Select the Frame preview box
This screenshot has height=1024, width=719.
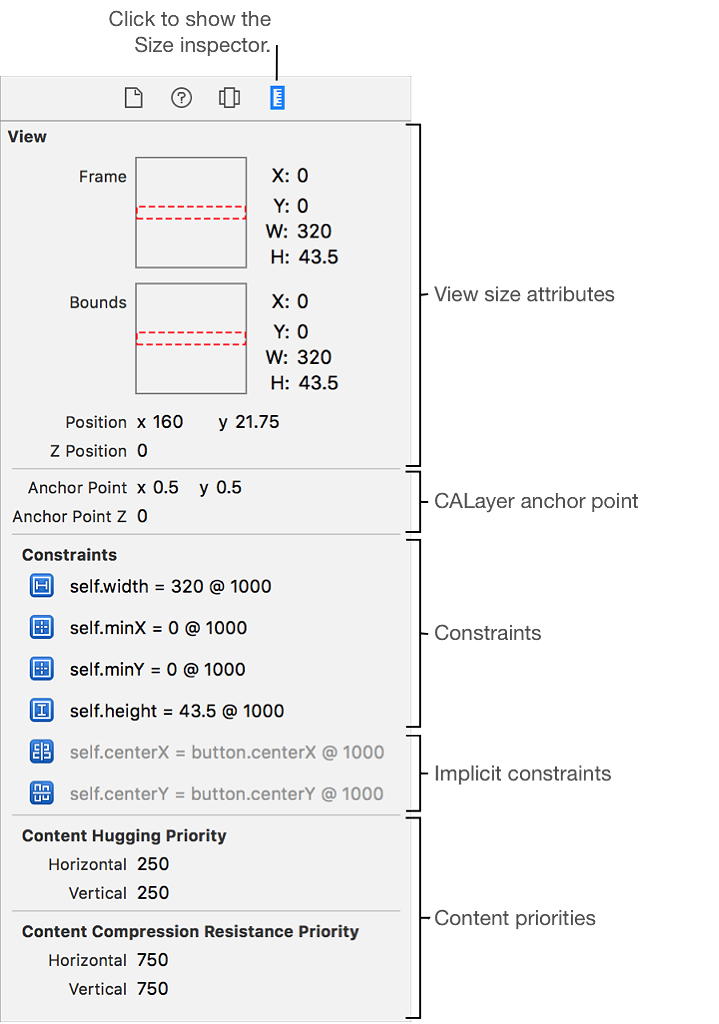191,212
